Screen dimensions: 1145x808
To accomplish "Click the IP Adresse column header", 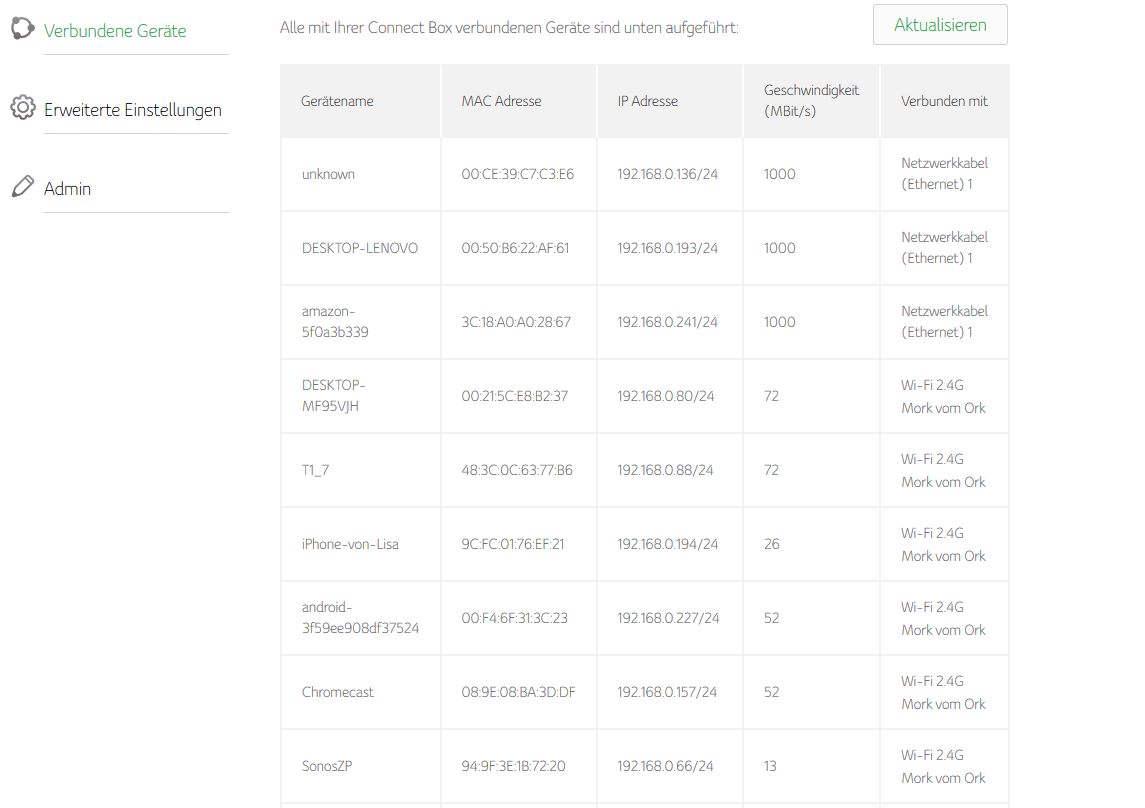I will (x=647, y=101).
